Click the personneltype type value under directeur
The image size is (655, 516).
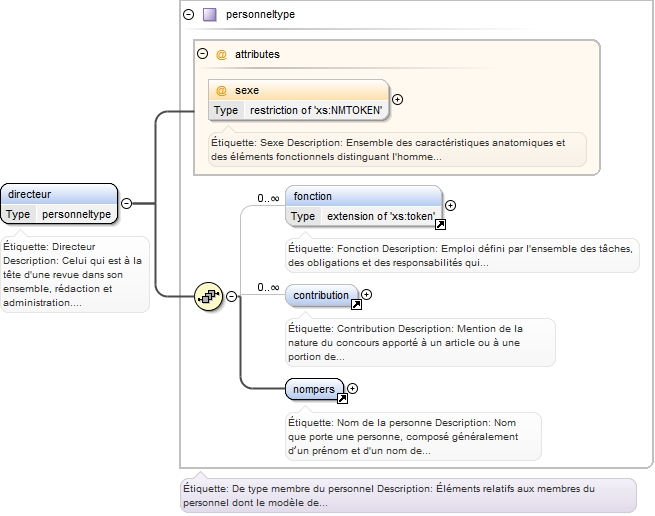tap(76, 214)
